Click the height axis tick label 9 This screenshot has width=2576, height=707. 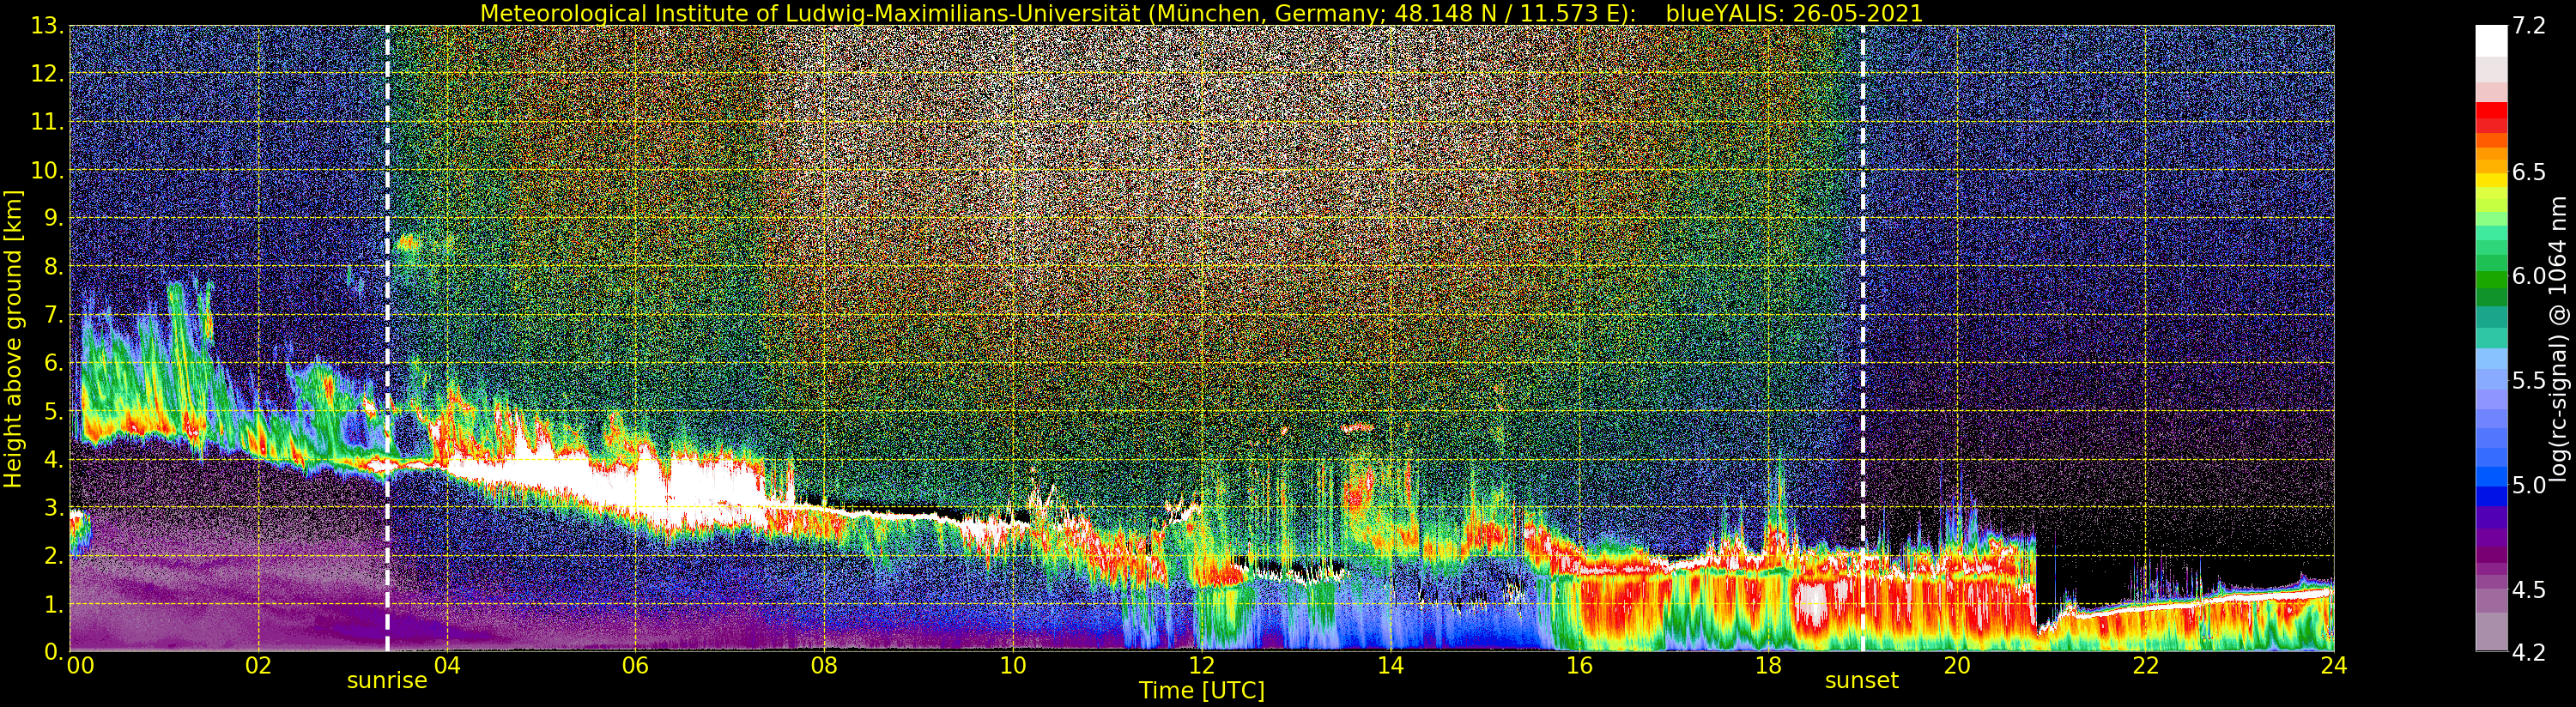coord(54,218)
